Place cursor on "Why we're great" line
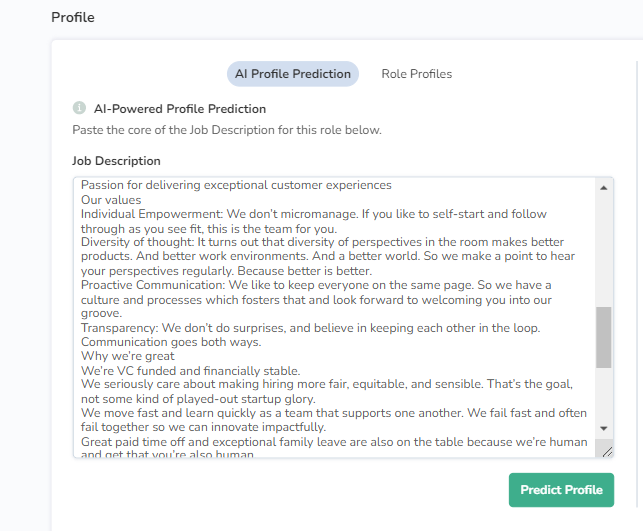This screenshot has height=531, width=643. [127, 356]
